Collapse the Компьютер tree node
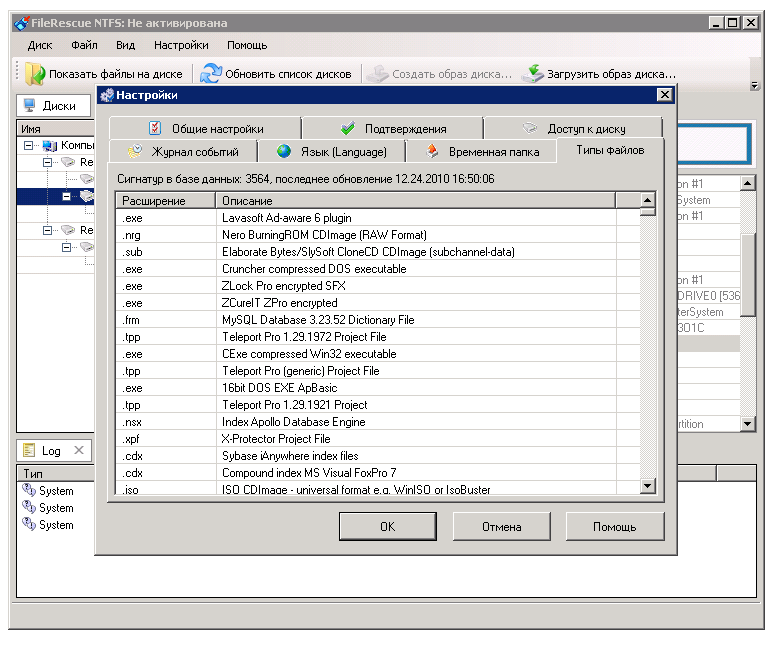The image size is (771, 647). click(27, 146)
